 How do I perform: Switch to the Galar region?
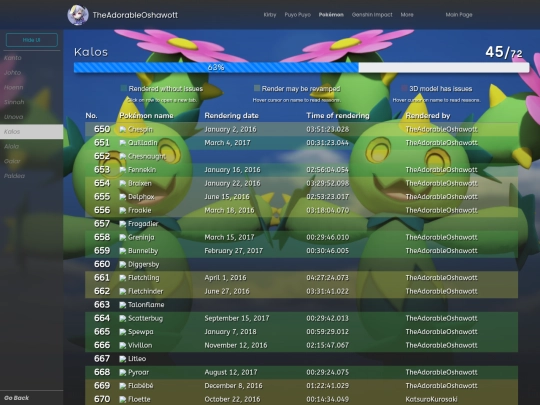point(31,161)
